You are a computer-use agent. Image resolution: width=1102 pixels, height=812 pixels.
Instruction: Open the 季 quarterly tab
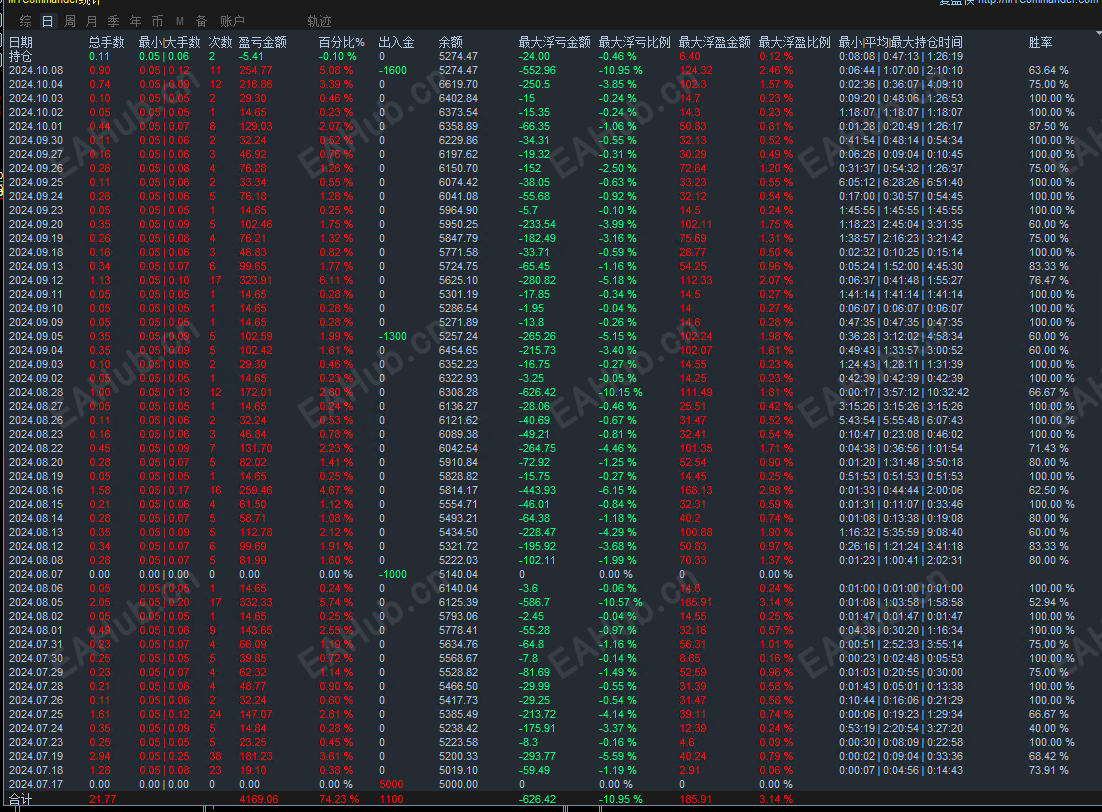point(113,21)
